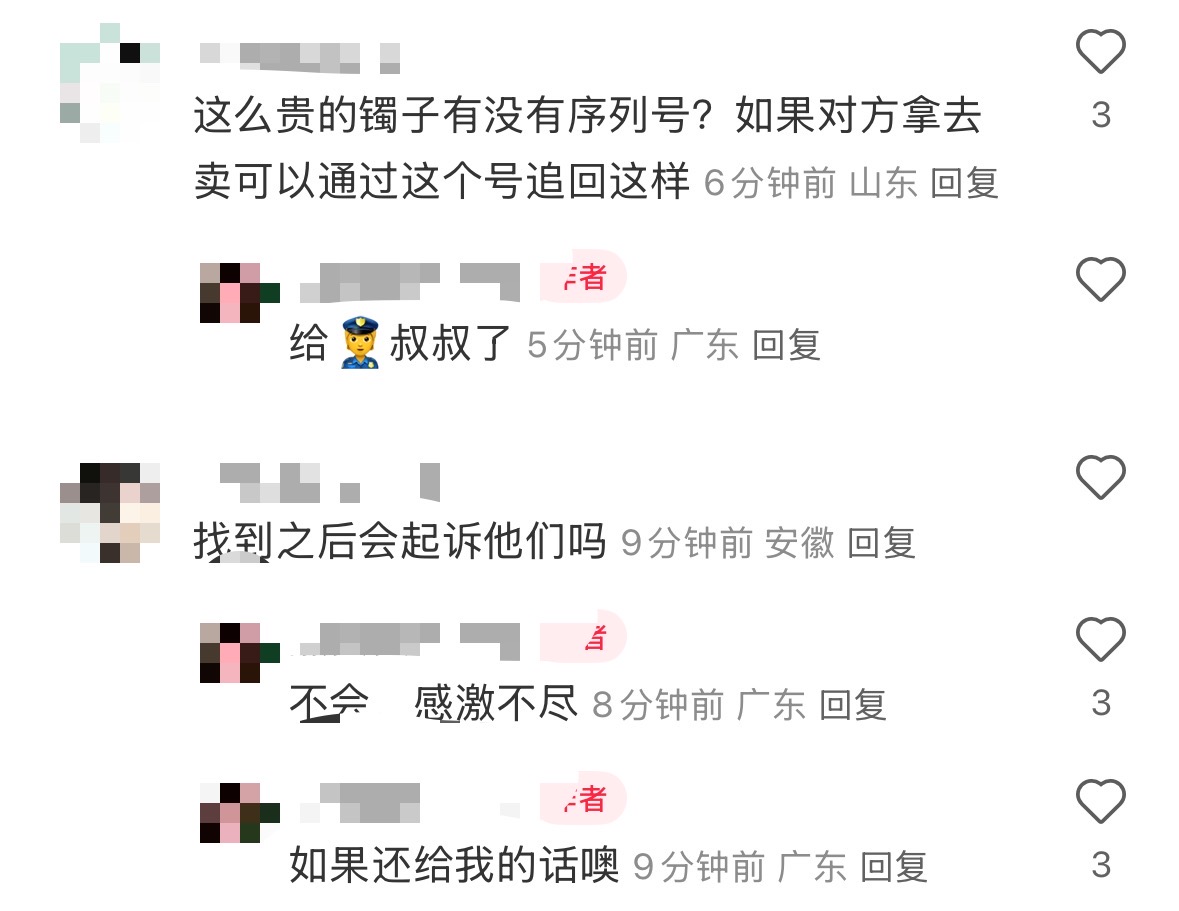The image size is (1179, 911).
Task: Like the comment '找到之后会起诉他们吗'
Action: (1101, 477)
